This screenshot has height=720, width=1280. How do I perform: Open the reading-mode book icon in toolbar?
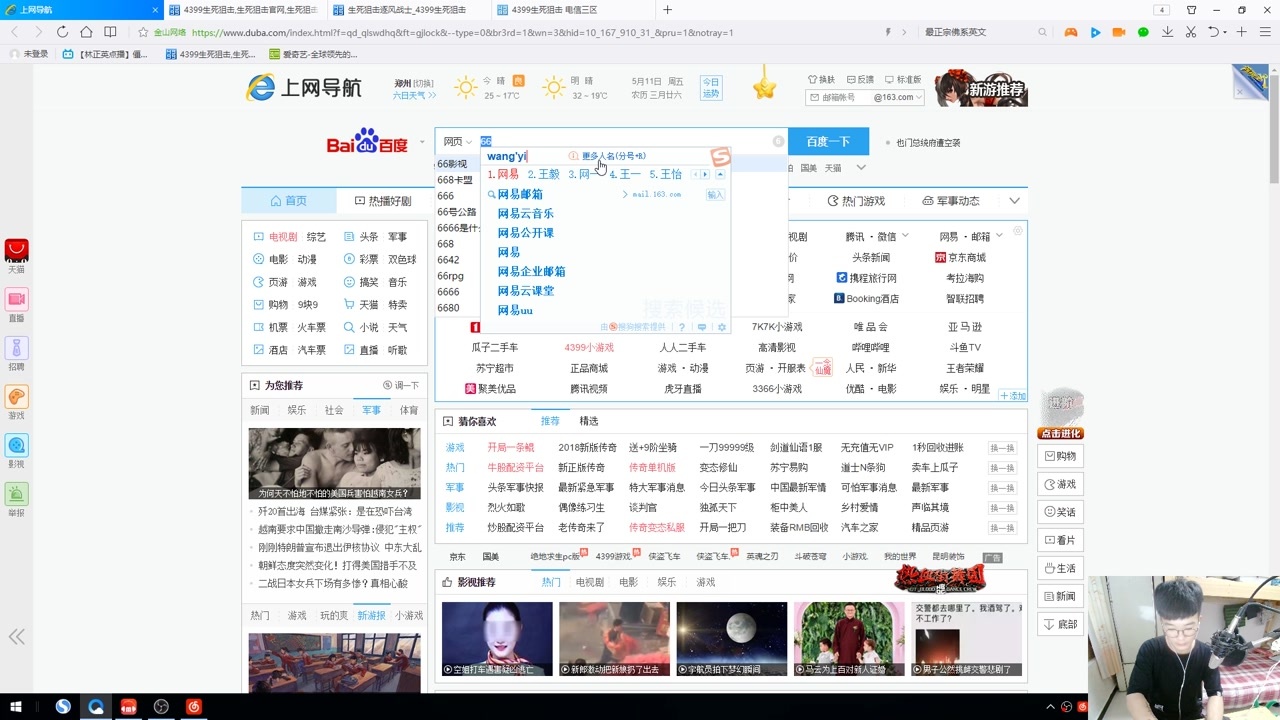coord(110,32)
